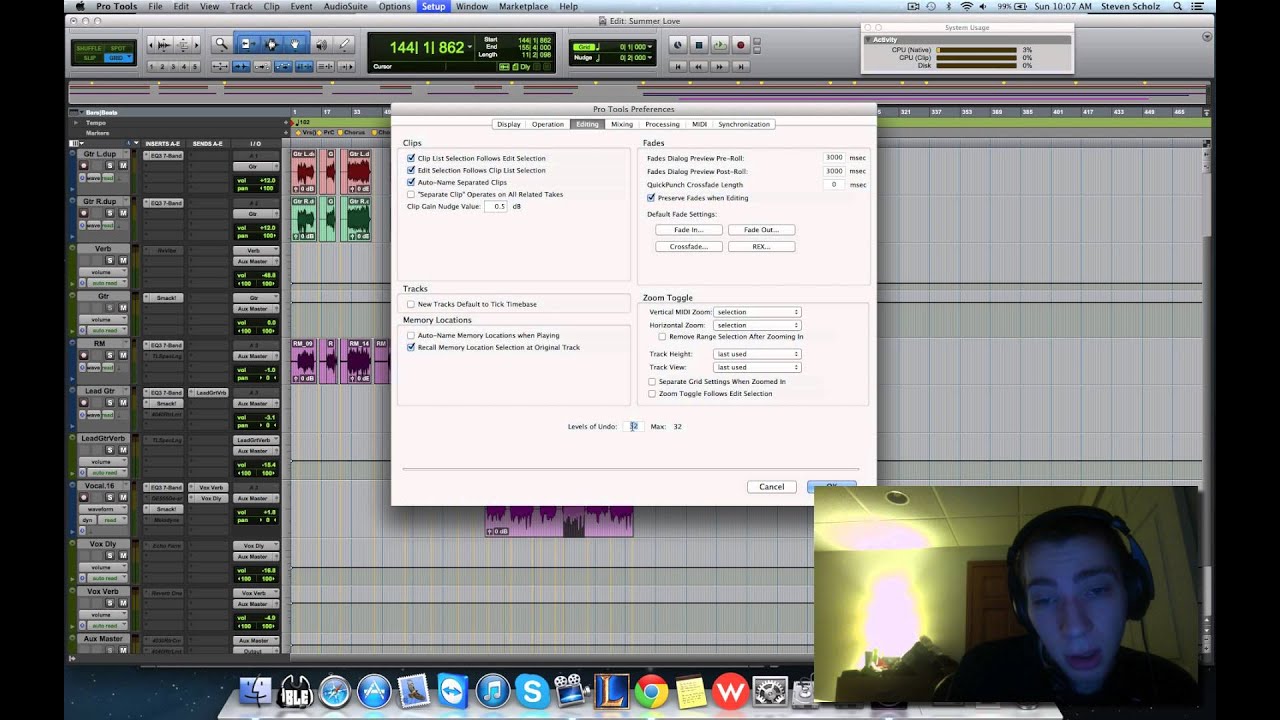Select the Grabber hand tool
The width and height of the screenshot is (1280, 720).
(295, 44)
